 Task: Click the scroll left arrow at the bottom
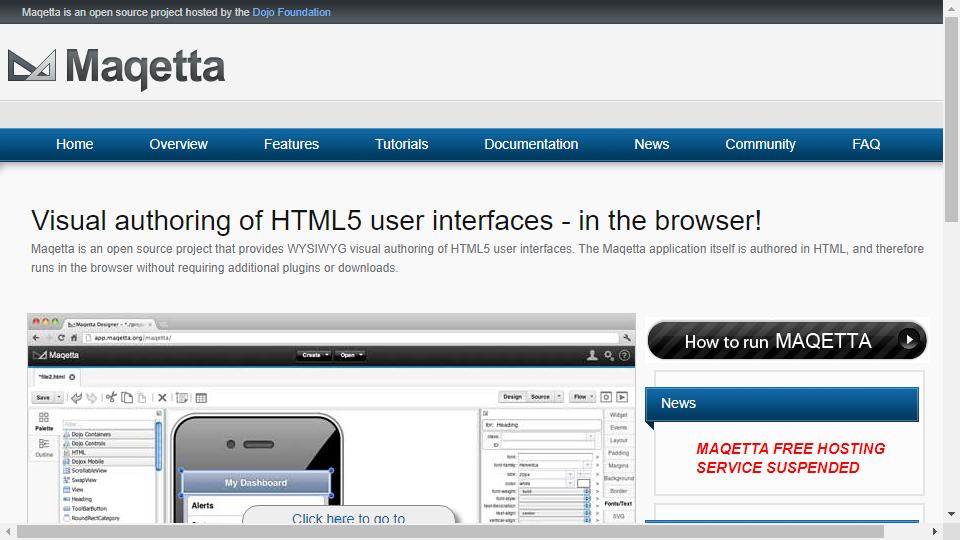[x=8, y=531]
